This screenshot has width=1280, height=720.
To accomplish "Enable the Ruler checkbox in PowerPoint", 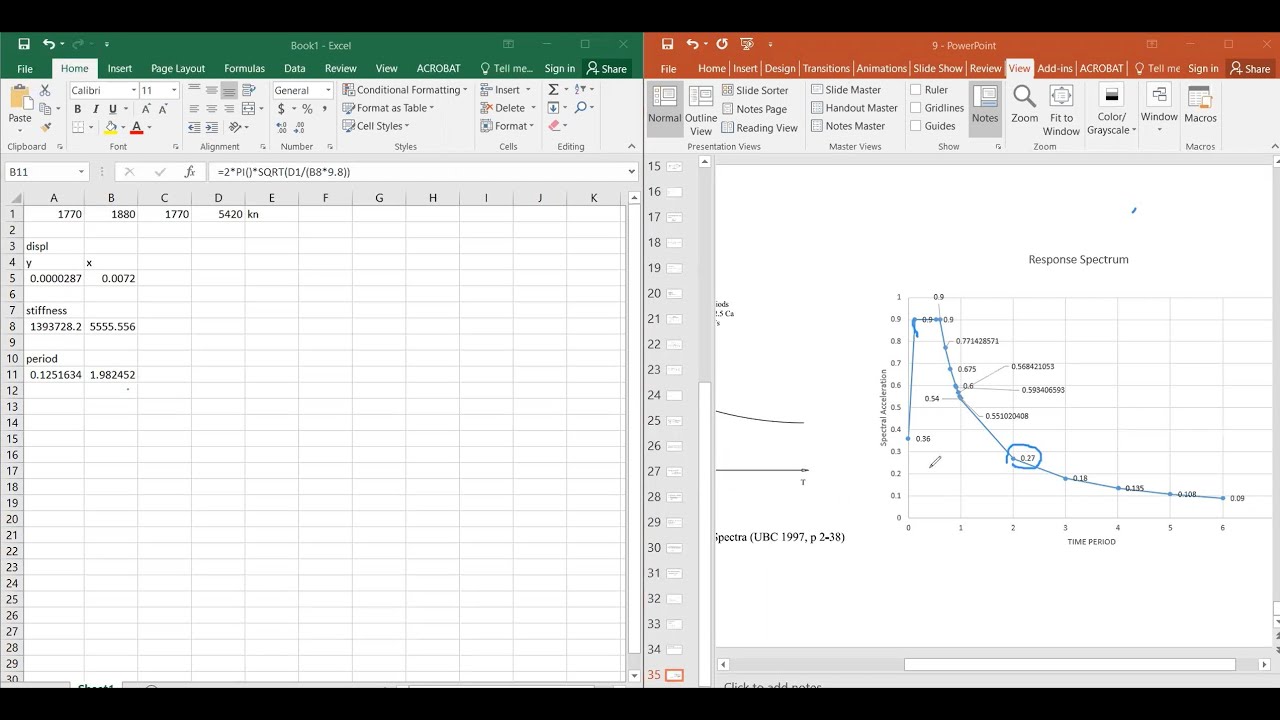I will click(915, 90).
